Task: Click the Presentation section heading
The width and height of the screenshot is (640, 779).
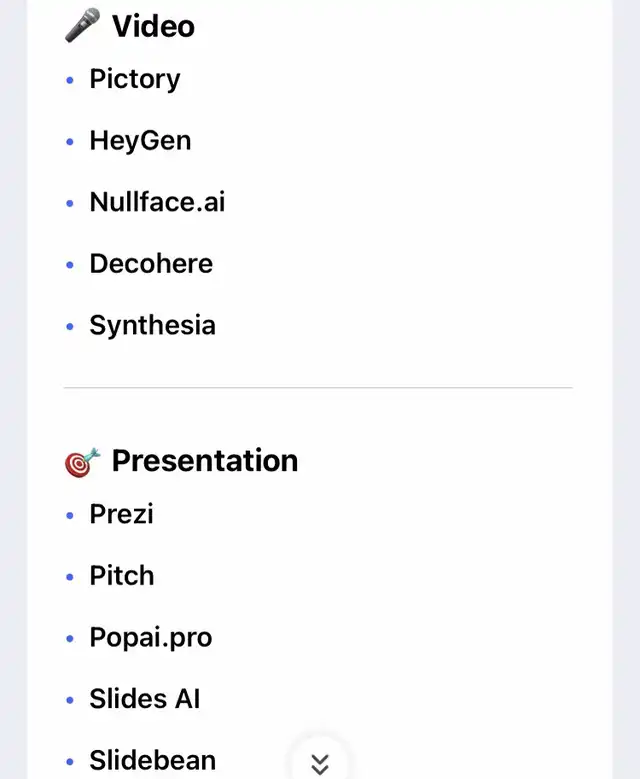Action: point(205,461)
